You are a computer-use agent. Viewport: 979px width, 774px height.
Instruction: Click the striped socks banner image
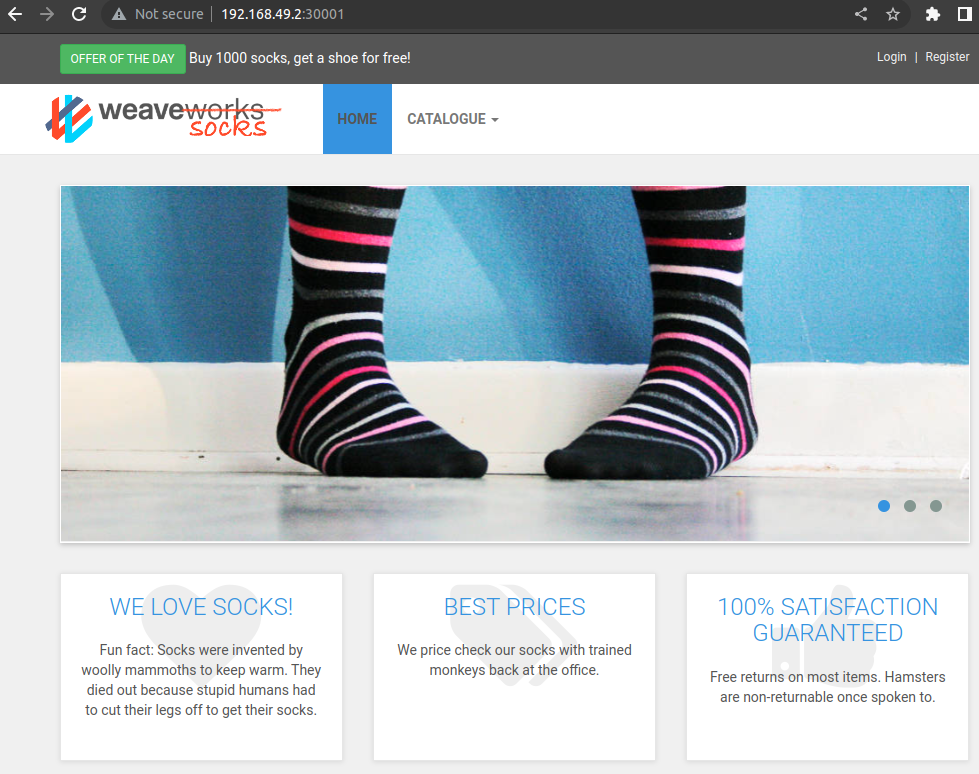click(514, 364)
